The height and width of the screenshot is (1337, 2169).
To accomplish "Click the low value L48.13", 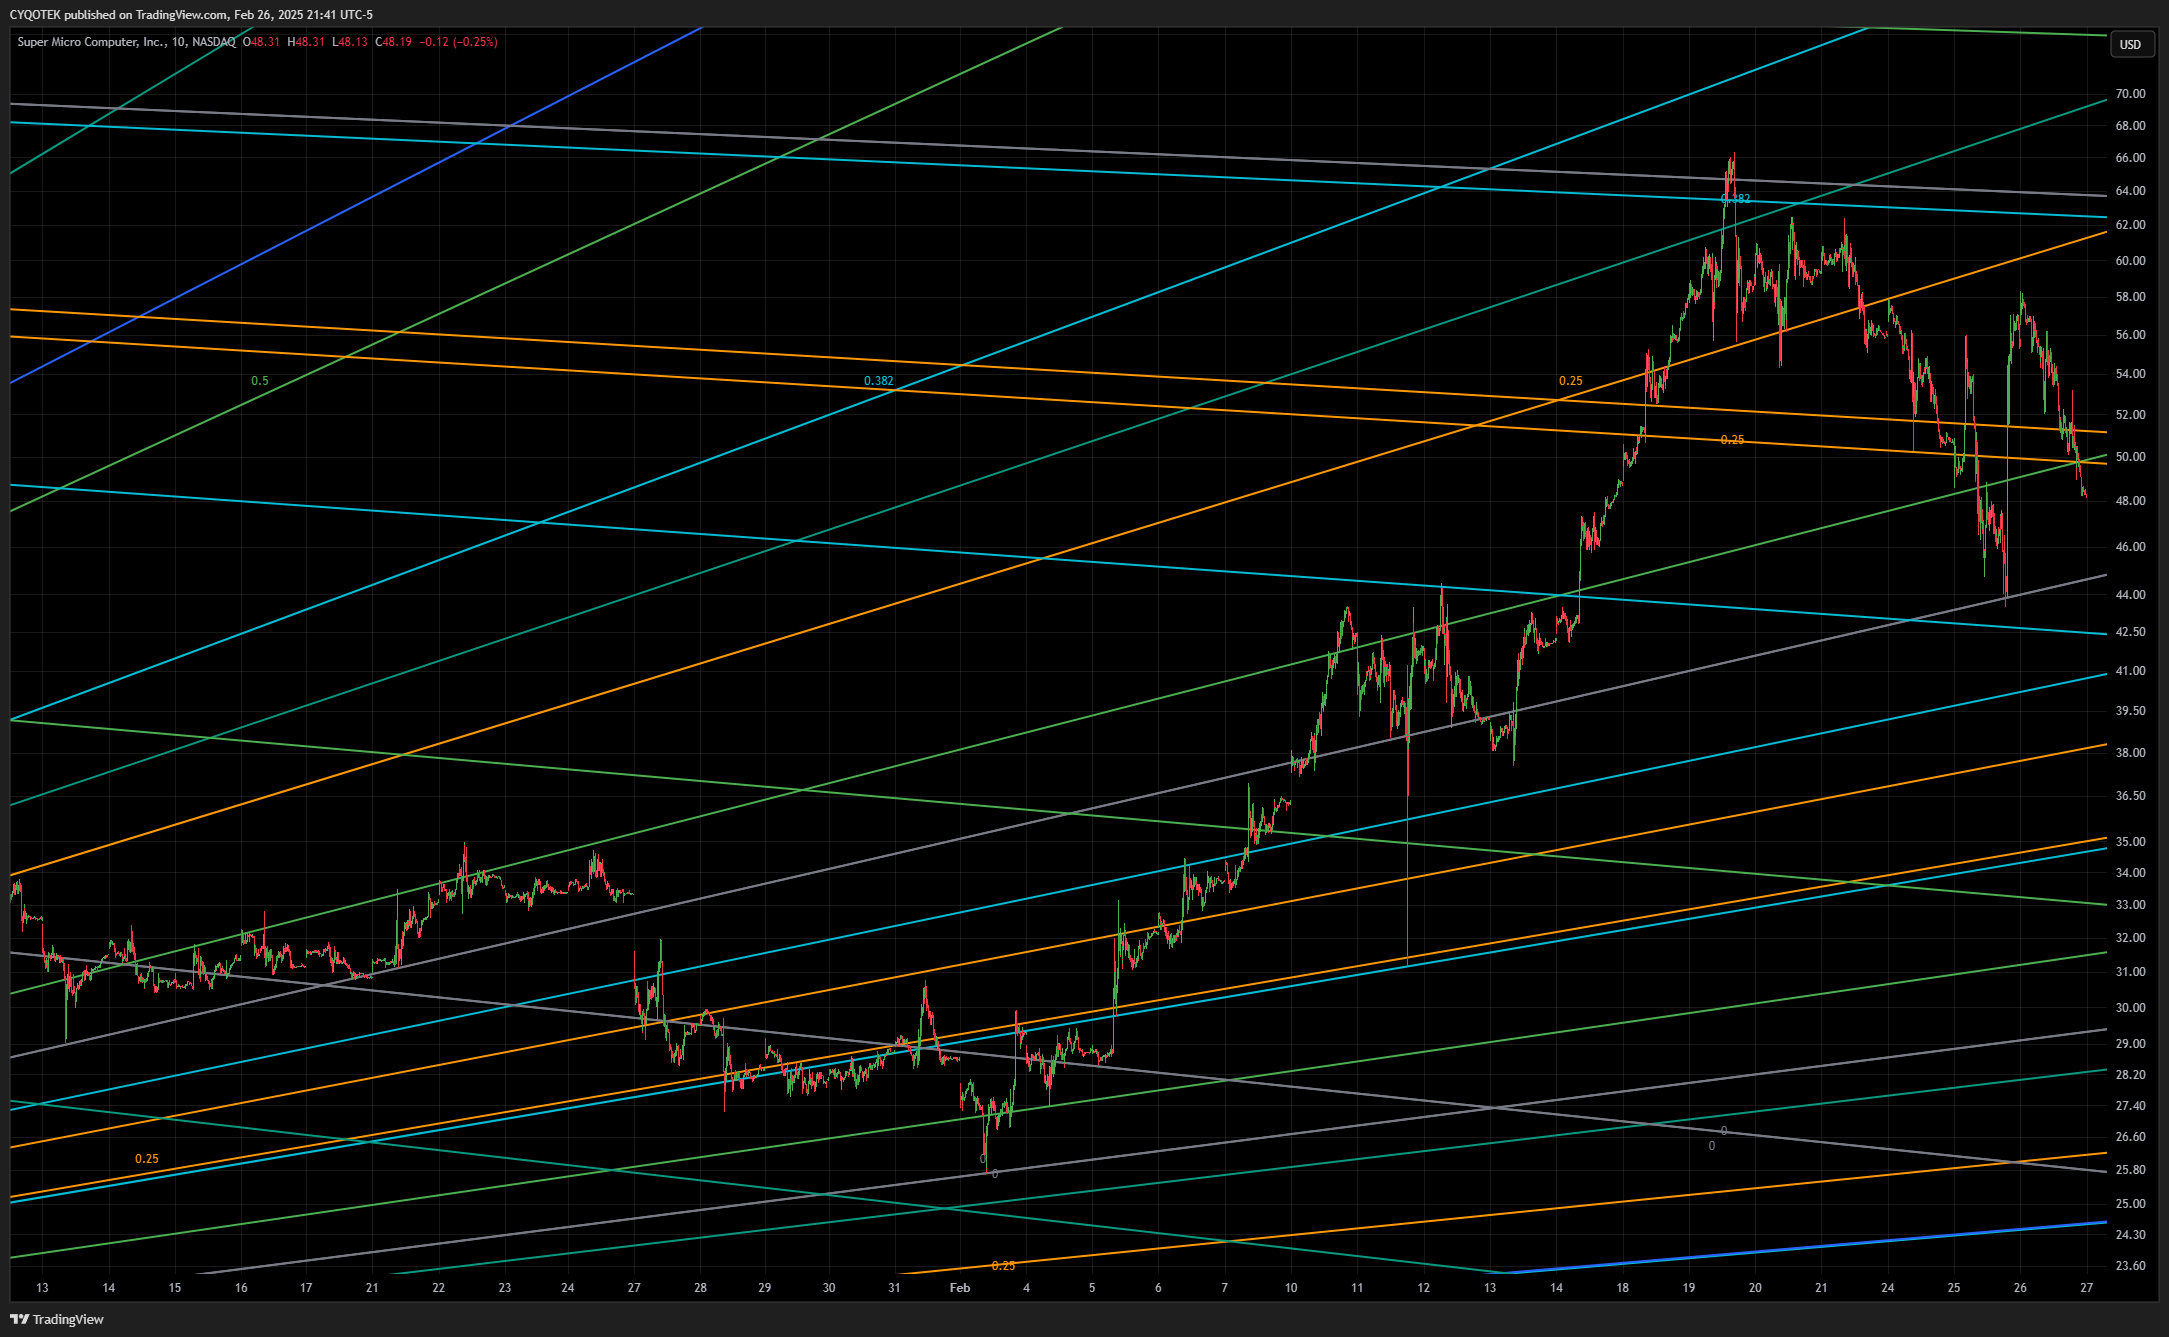I will [350, 42].
